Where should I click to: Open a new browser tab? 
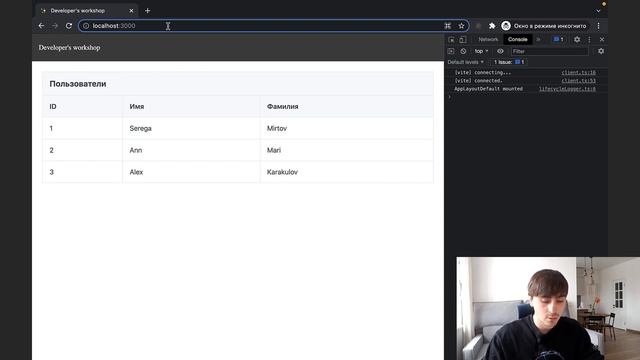pos(147,11)
